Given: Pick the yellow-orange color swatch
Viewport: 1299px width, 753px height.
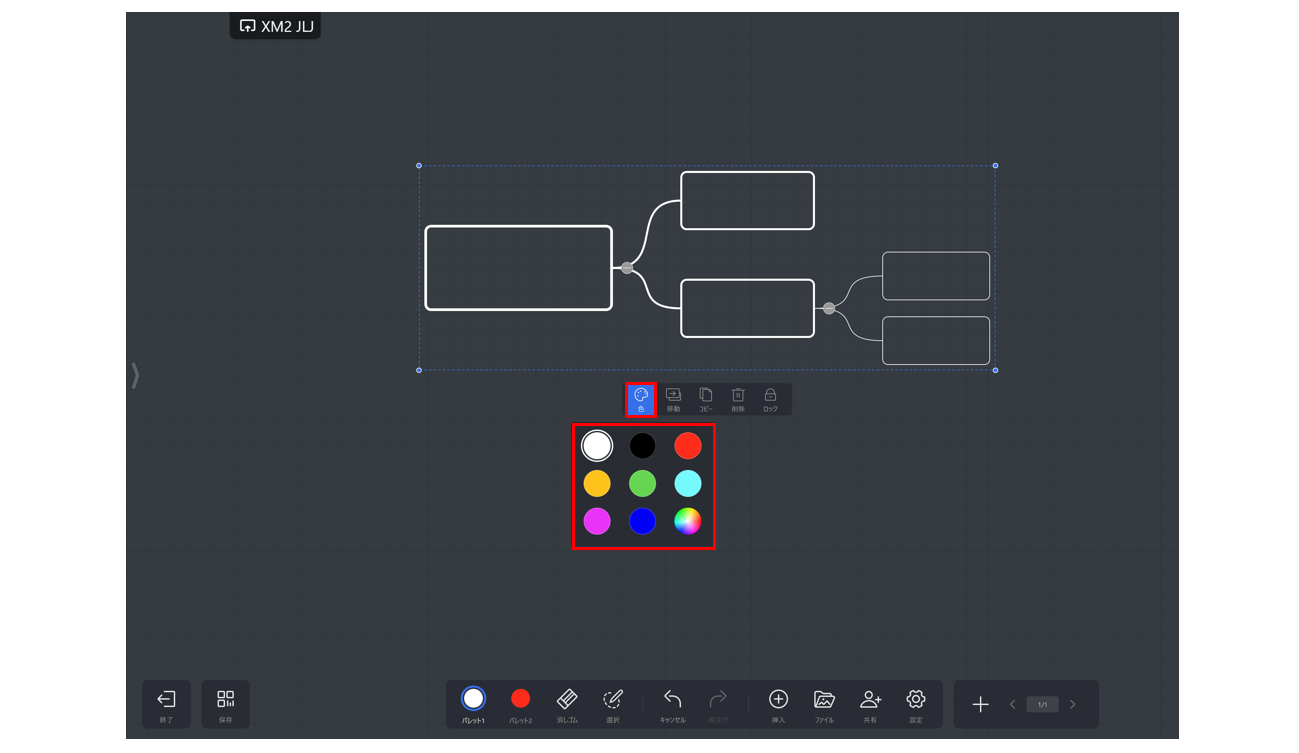Looking at the screenshot, I should [597, 484].
